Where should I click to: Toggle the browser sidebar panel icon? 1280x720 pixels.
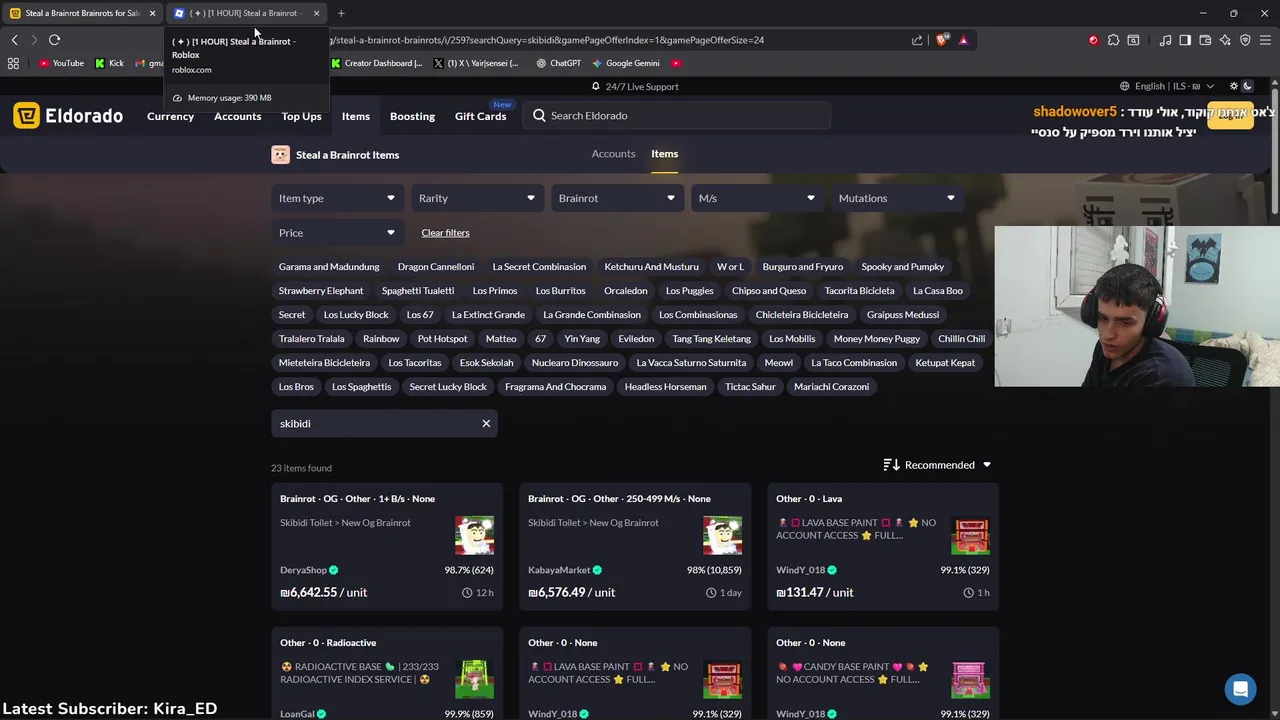[1185, 40]
